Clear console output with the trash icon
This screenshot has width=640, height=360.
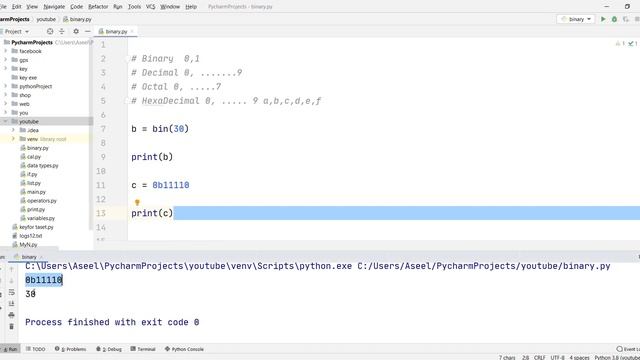tap(11, 327)
